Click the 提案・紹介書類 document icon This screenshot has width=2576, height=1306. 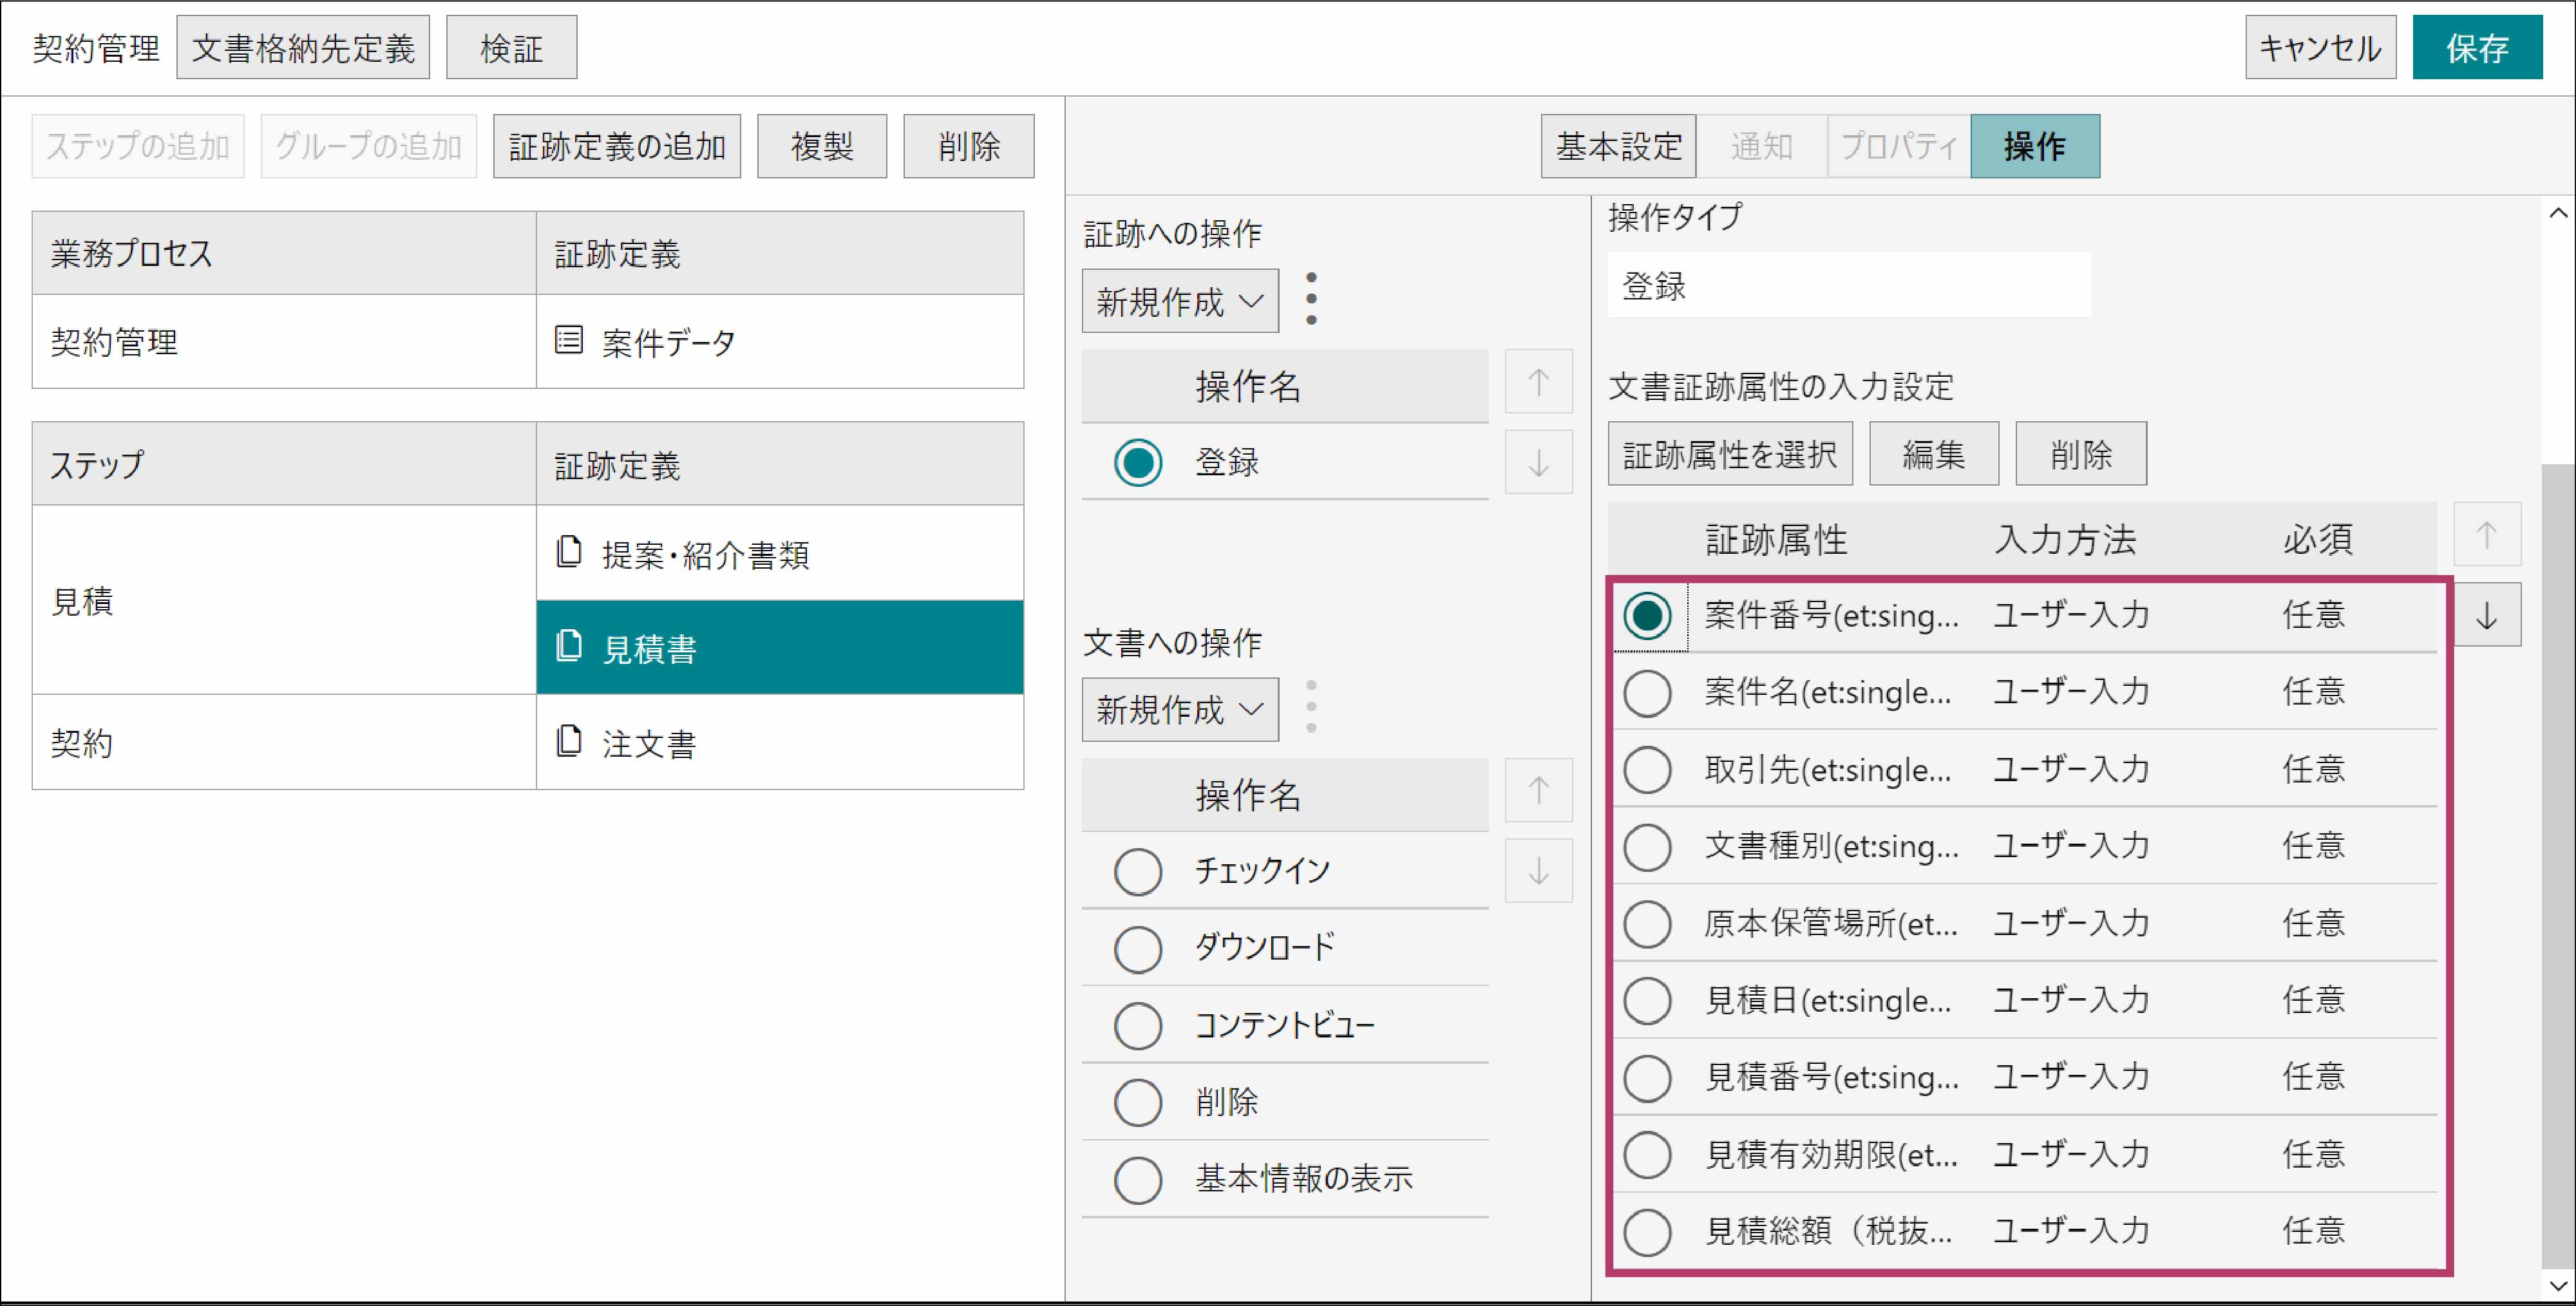point(569,551)
